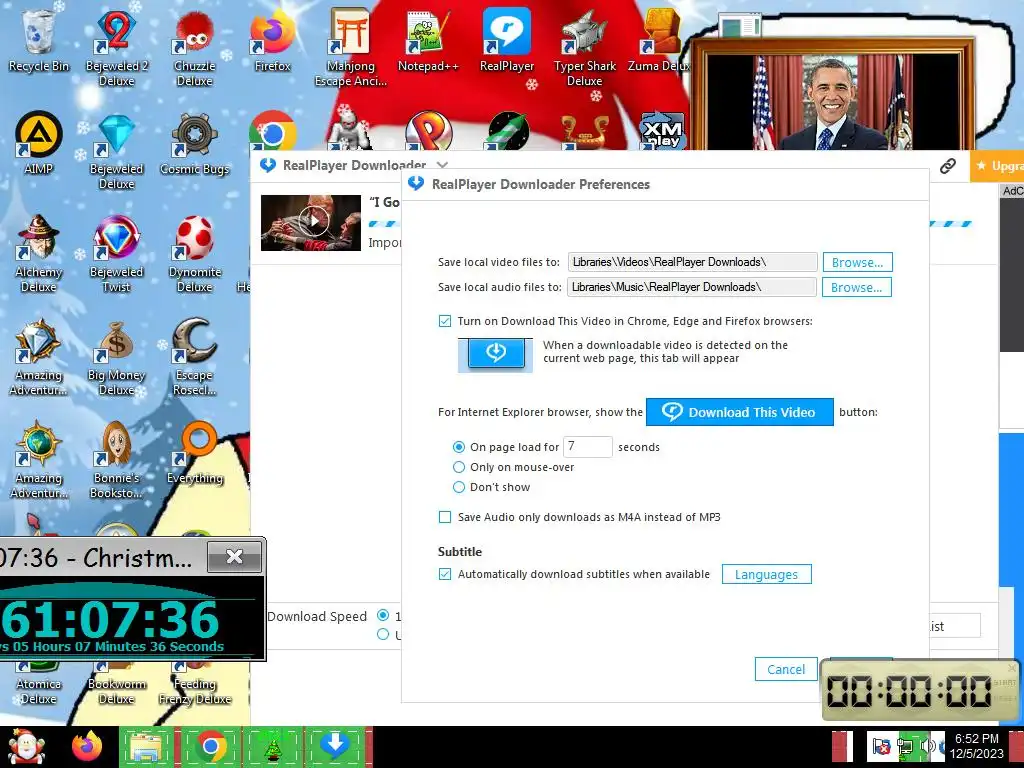Open XMPlay desktop icon
Screen dimensions: 1024x768
click(x=662, y=131)
